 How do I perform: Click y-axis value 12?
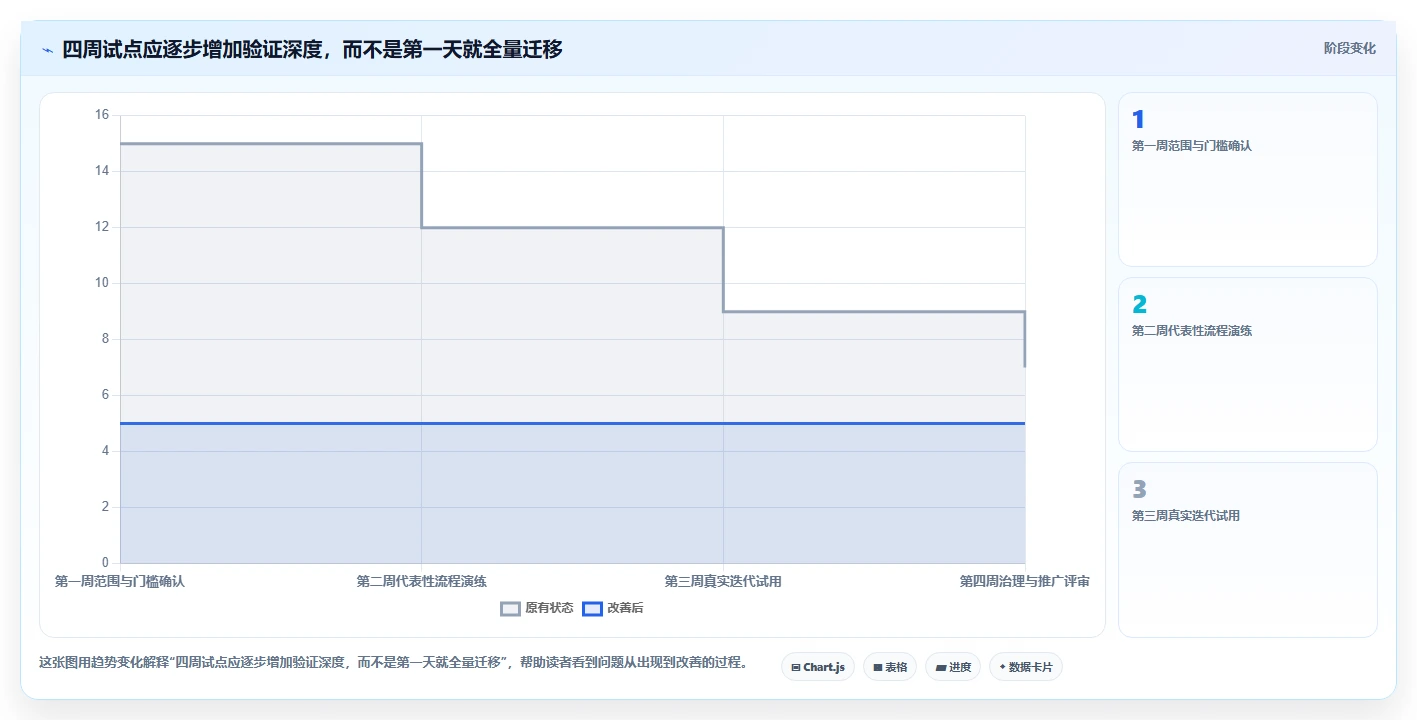(x=102, y=227)
